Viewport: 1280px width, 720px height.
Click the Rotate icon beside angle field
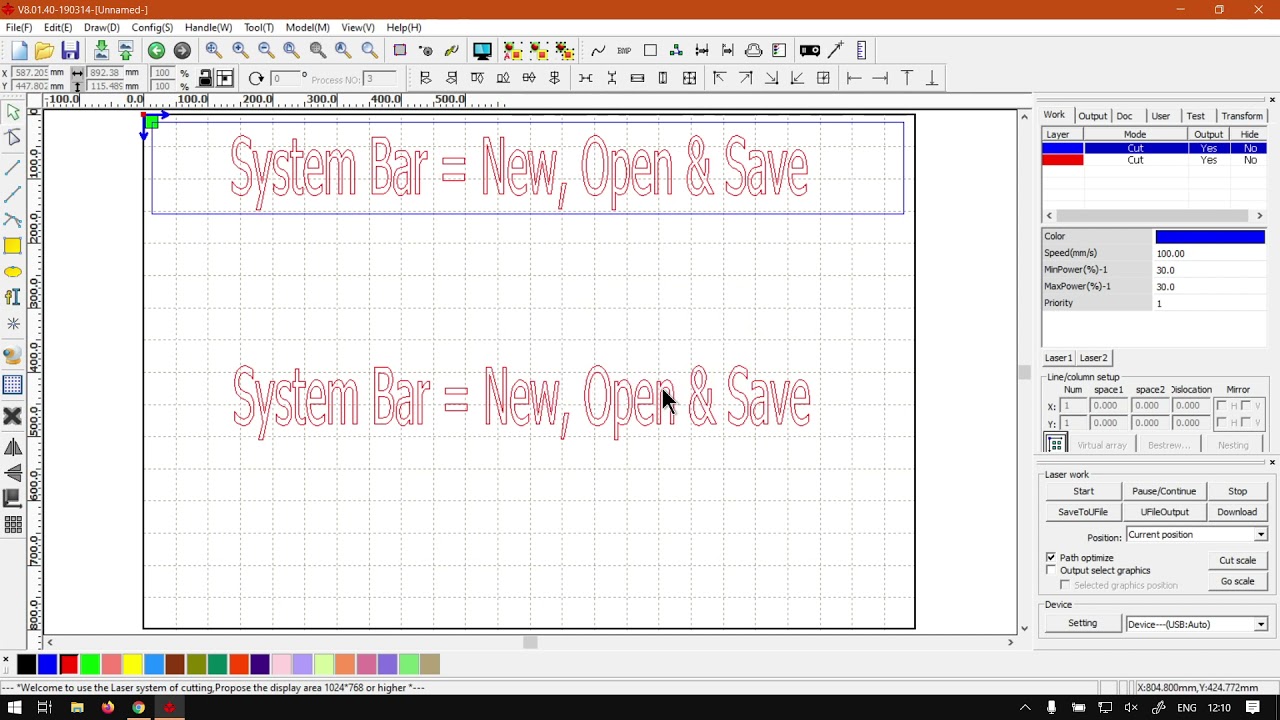click(x=256, y=78)
